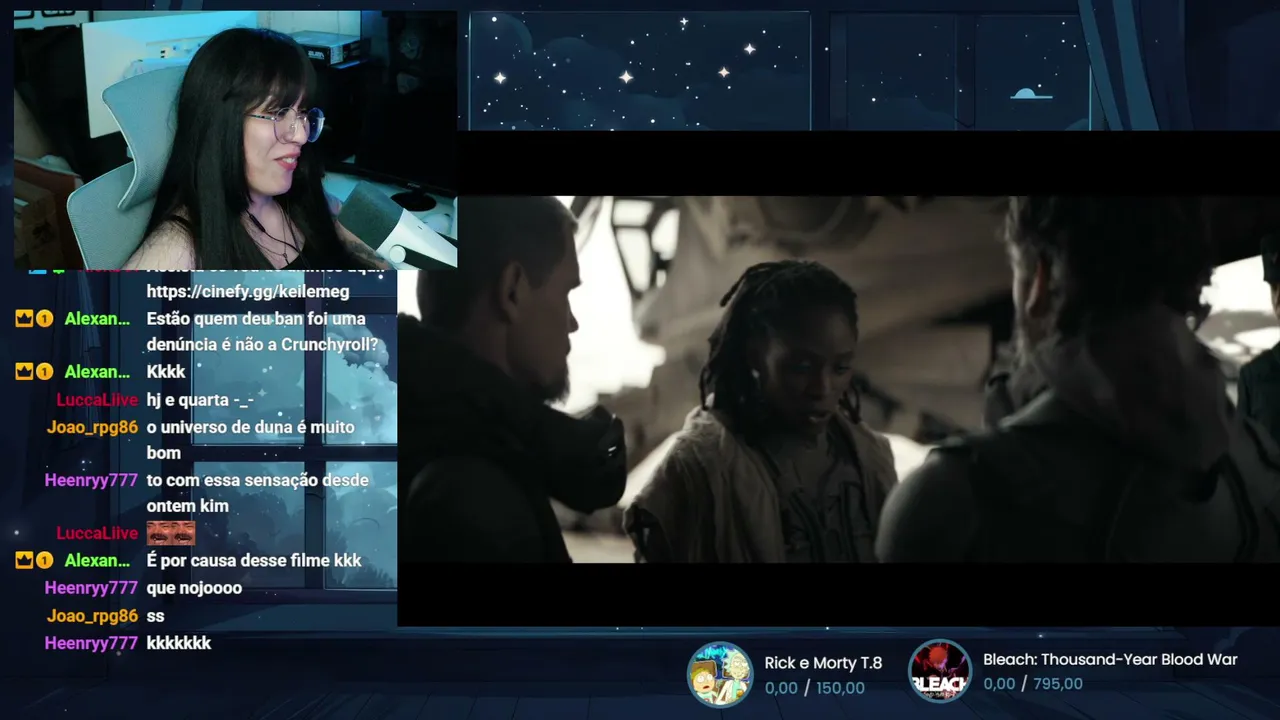Click the message 'que nojoooo'
This screenshot has height=720, width=1280.
[x=194, y=588]
